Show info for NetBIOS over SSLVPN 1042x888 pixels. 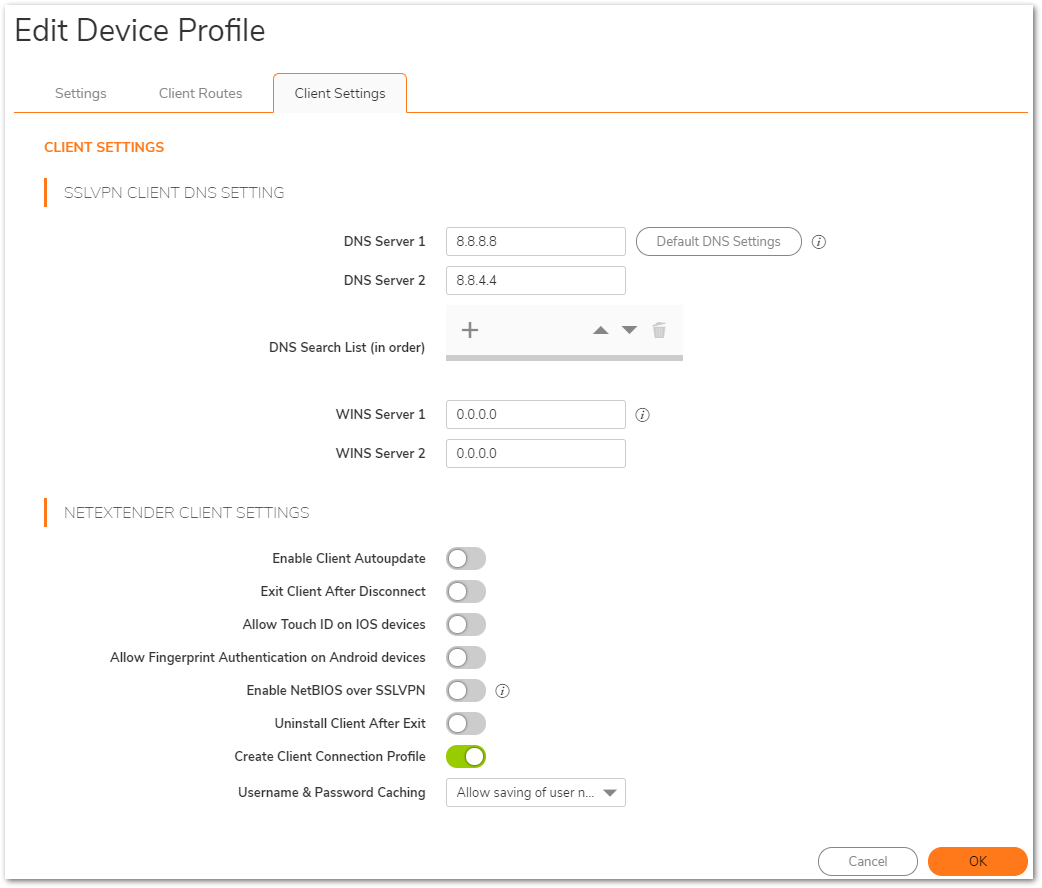(x=504, y=691)
